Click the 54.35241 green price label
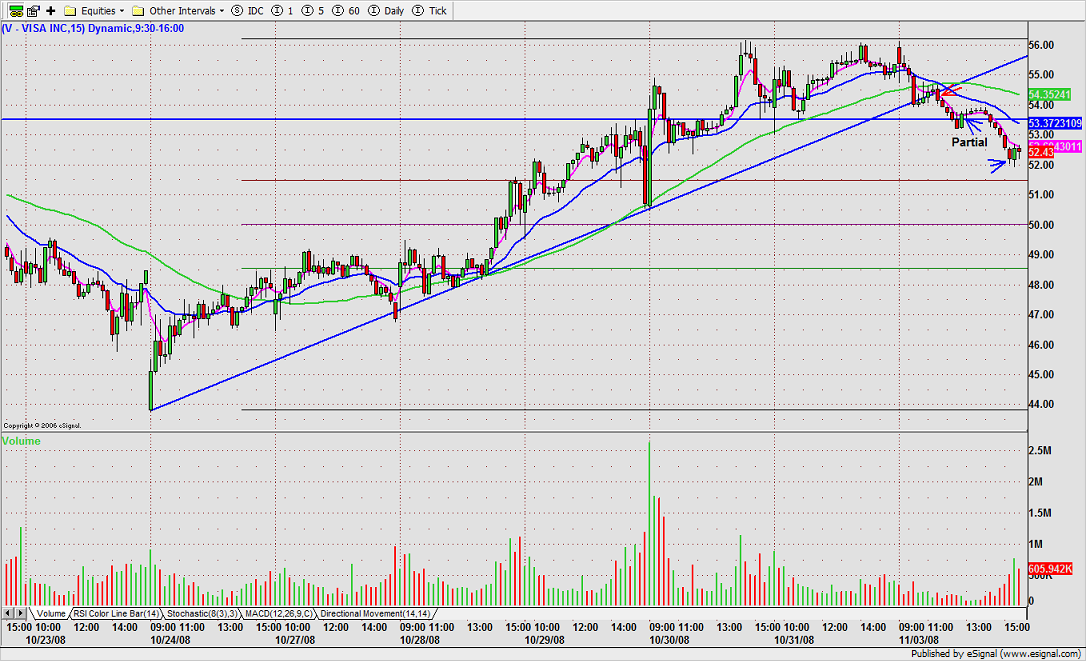 (x=1049, y=94)
